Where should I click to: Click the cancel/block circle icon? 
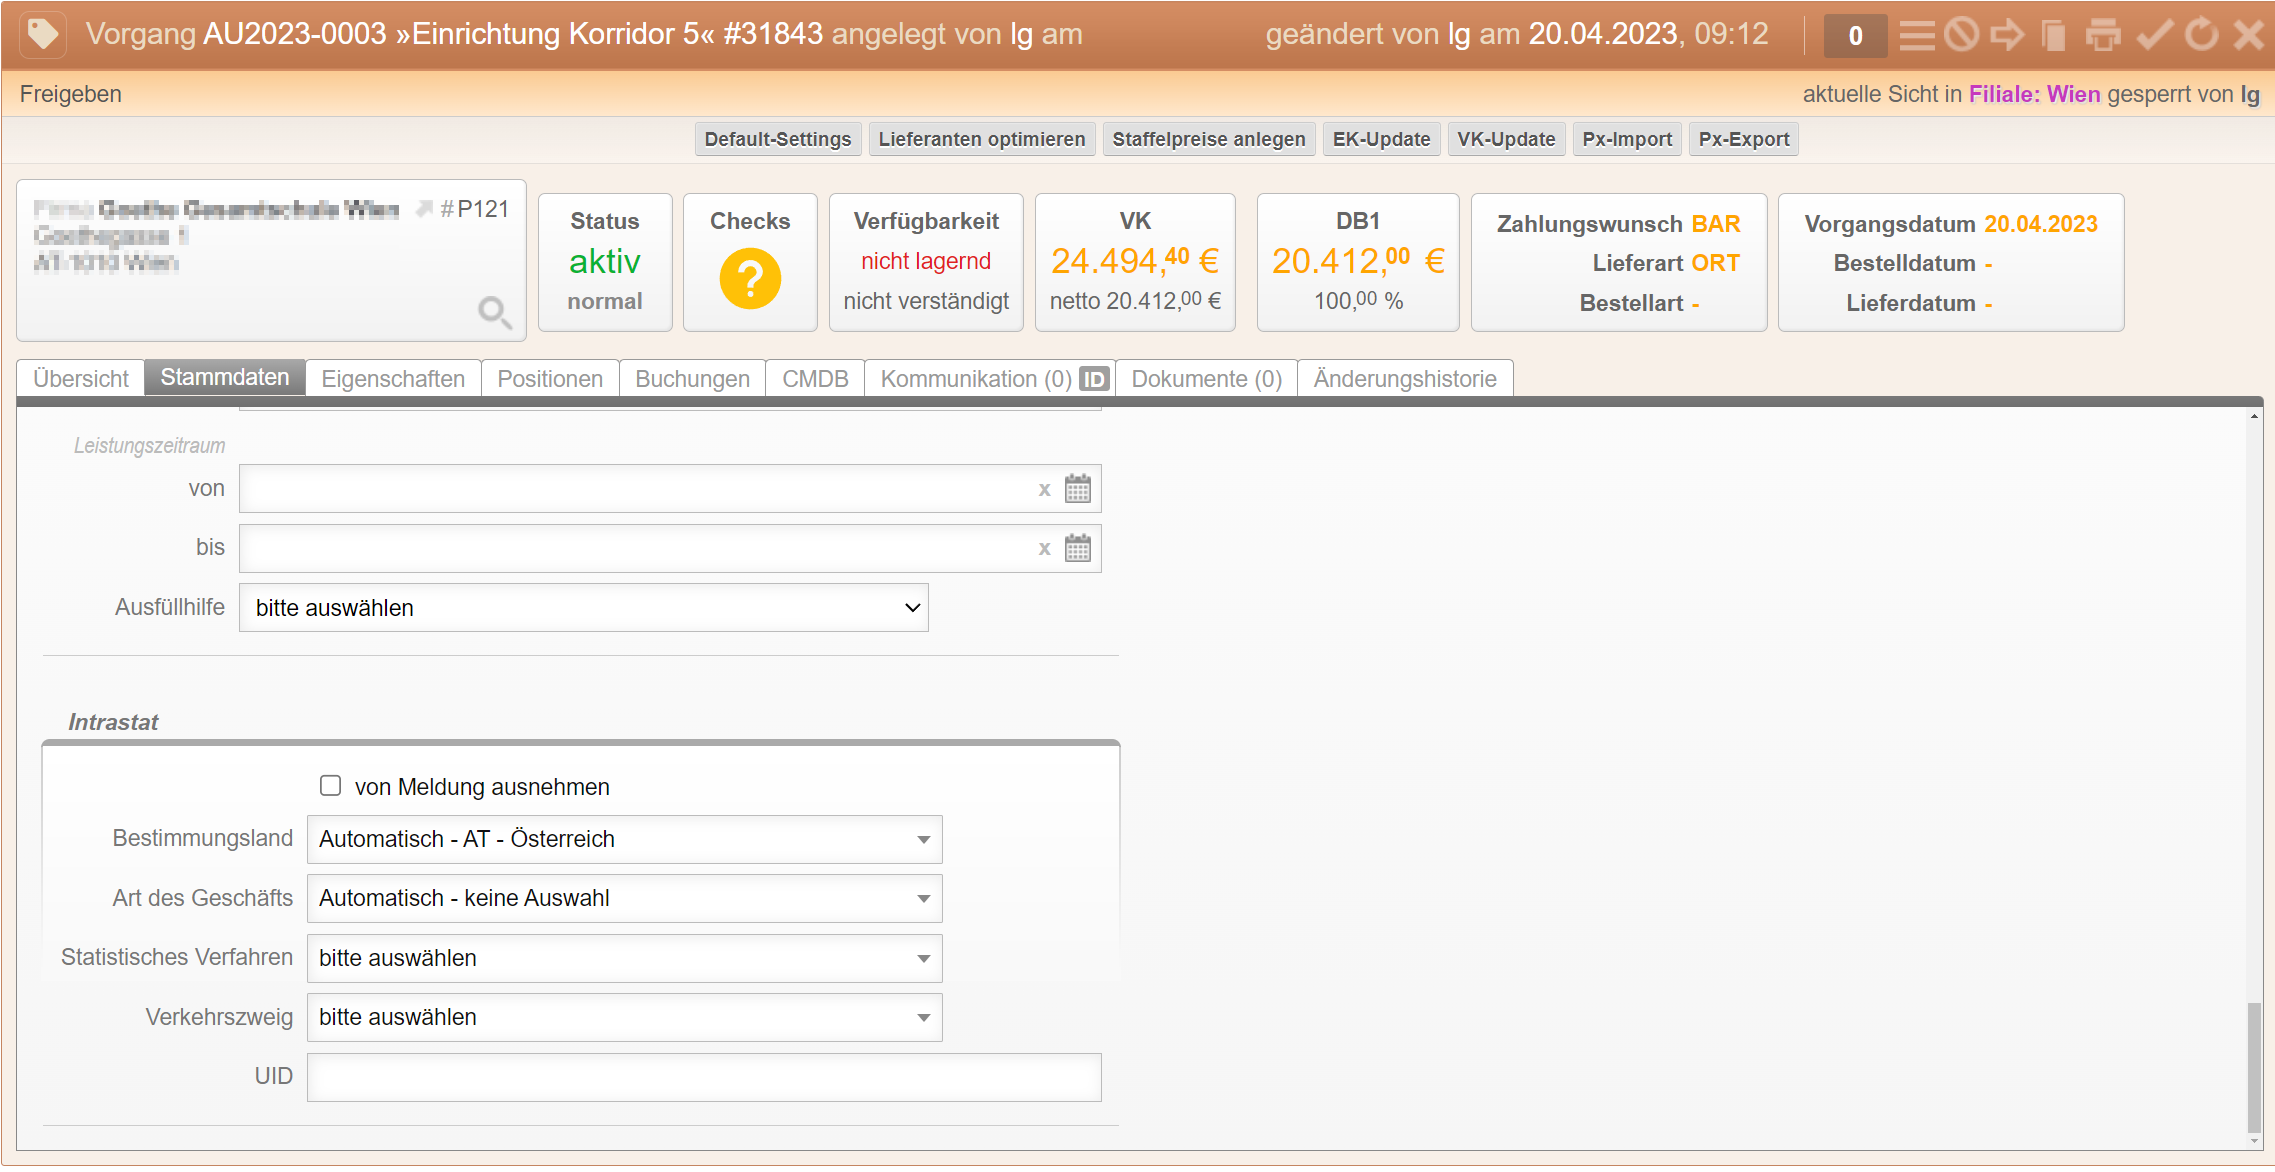[x=1961, y=35]
